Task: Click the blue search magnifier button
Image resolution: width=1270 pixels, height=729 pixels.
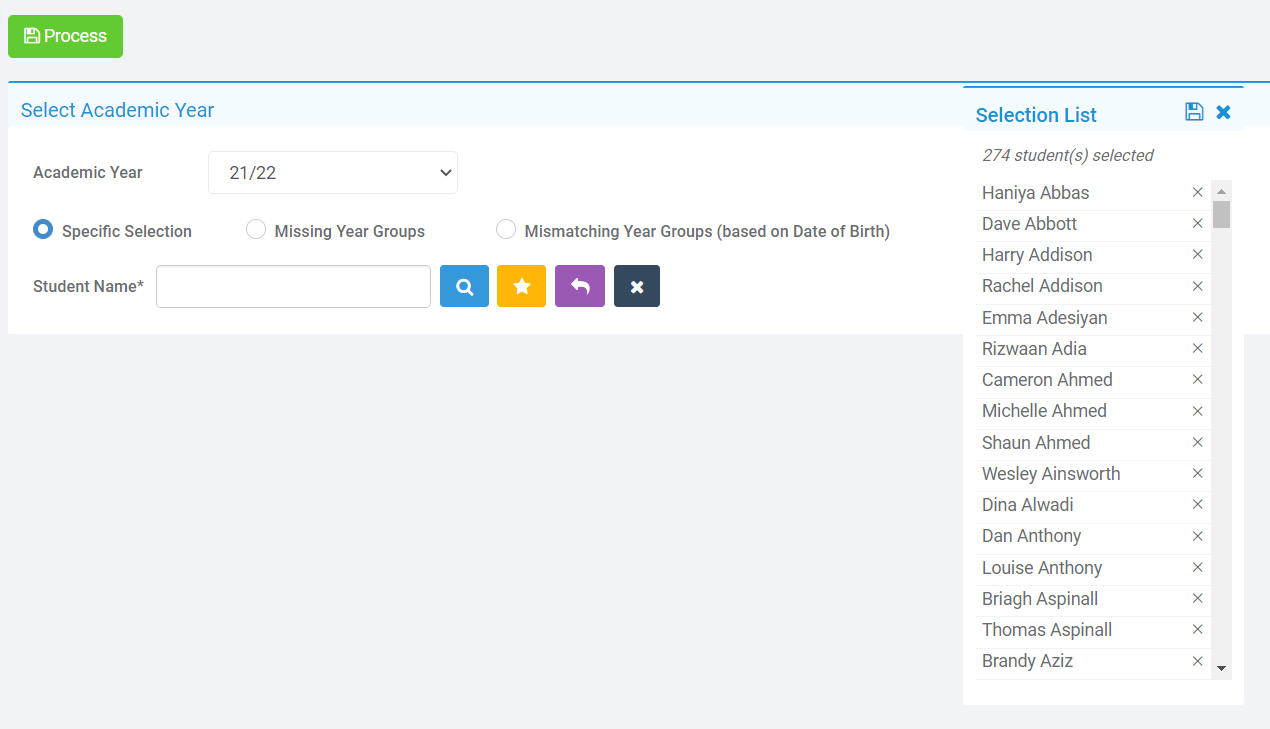Action: pos(464,286)
